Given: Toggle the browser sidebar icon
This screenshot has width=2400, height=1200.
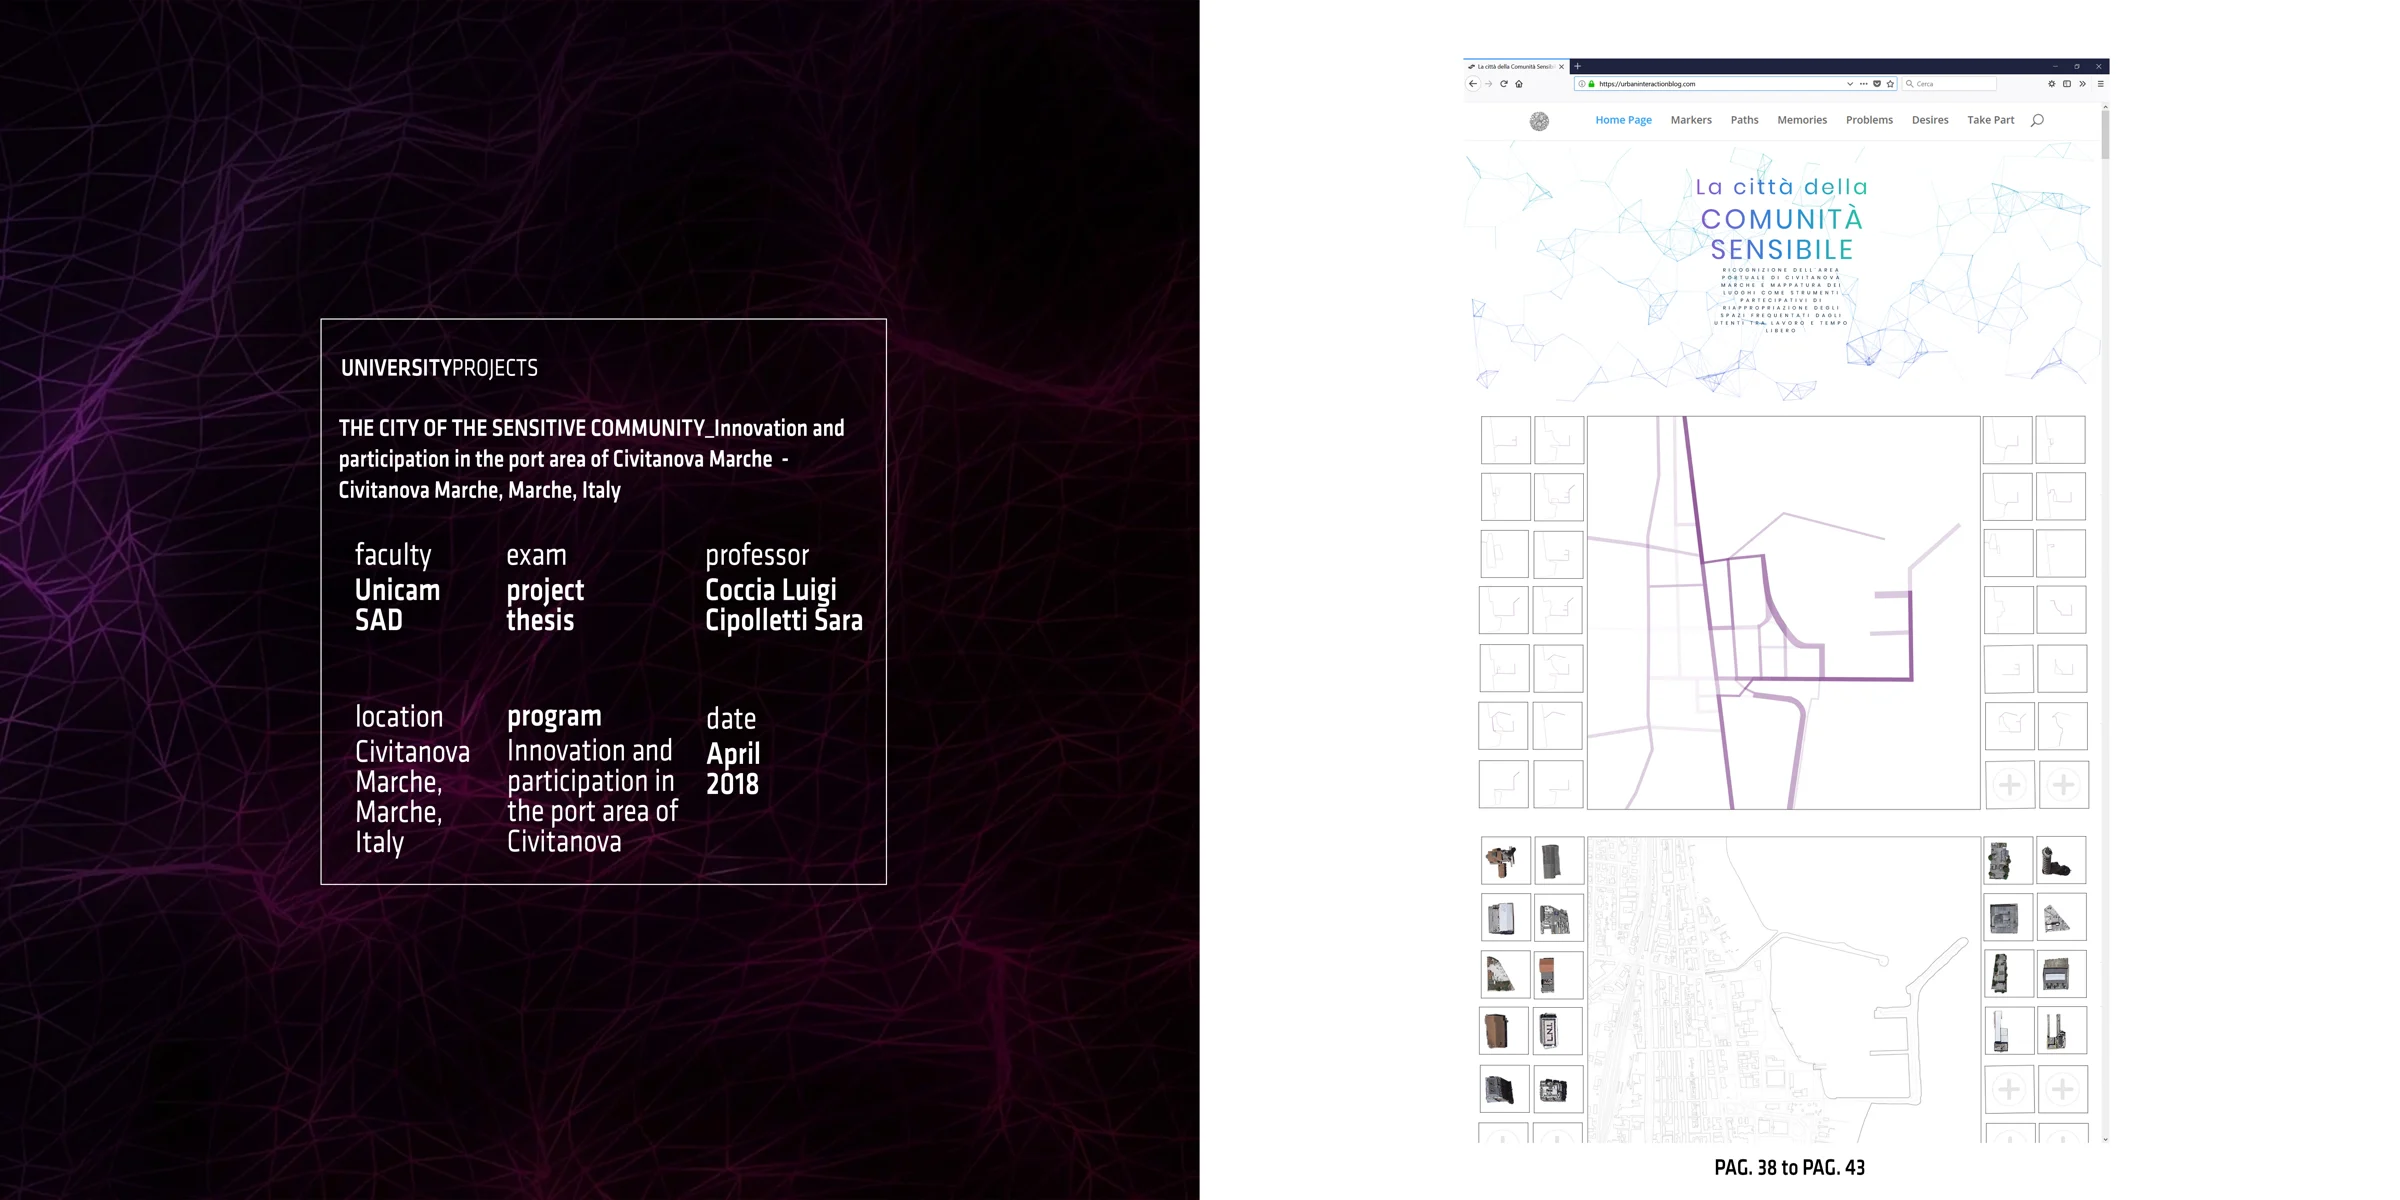Looking at the screenshot, I should pos(2067,84).
